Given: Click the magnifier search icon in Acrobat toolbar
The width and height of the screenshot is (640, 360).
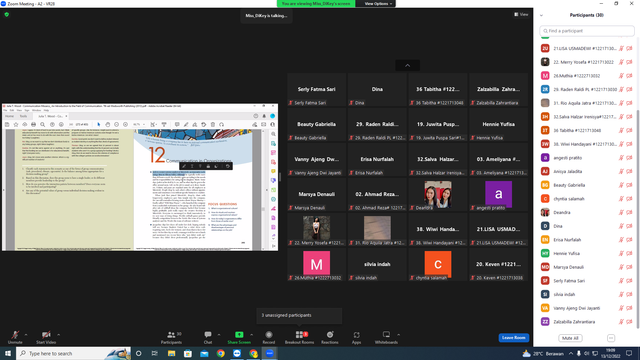Looking at the screenshot, I should pos(42,124).
